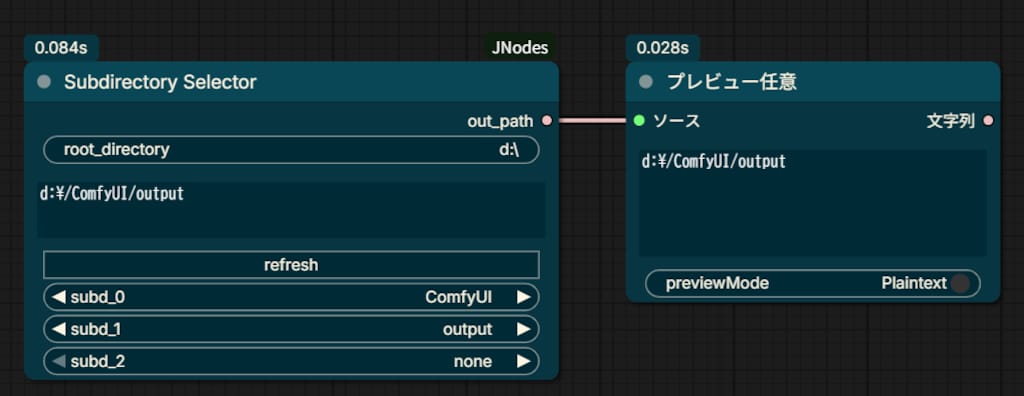
Task: Select previous subd_0 value with left arrow
Action: coord(59,297)
